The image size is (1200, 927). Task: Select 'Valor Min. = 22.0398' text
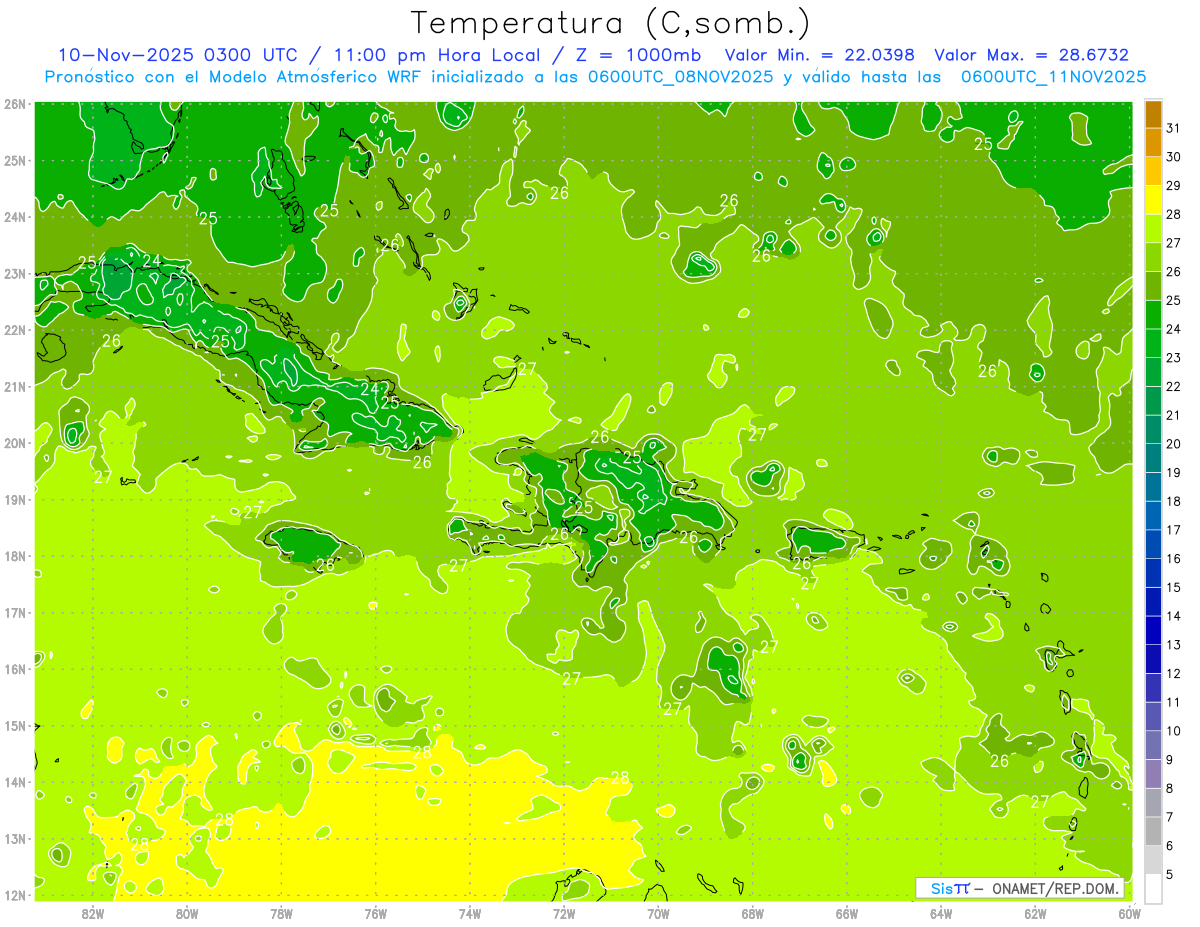(820, 55)
